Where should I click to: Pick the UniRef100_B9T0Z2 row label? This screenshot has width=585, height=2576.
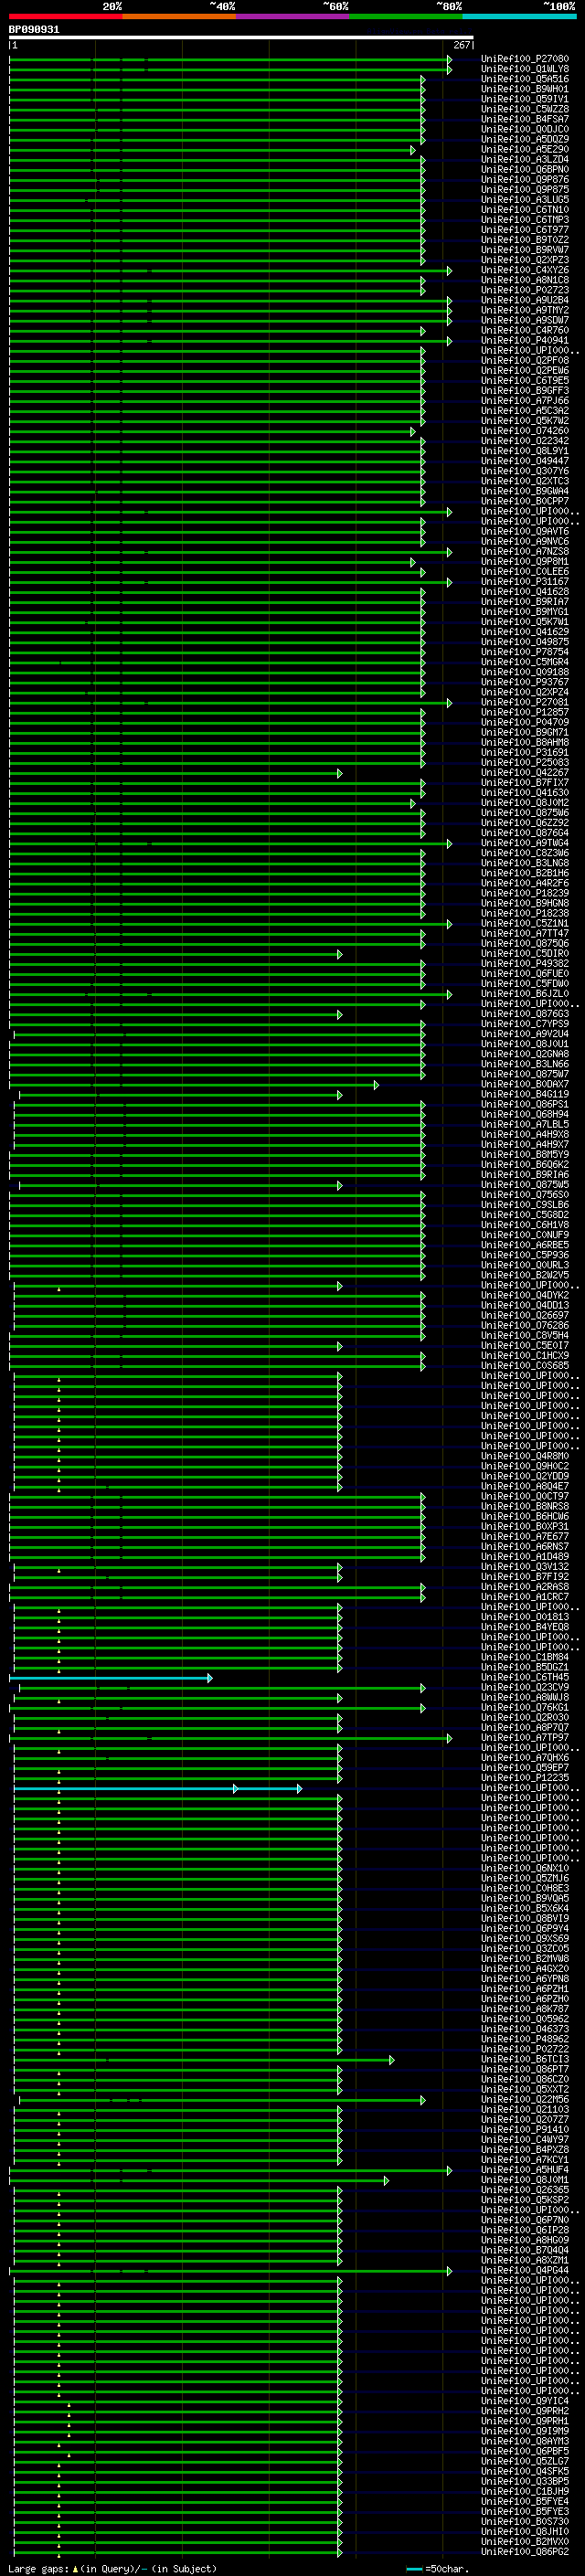coord(524,240)
